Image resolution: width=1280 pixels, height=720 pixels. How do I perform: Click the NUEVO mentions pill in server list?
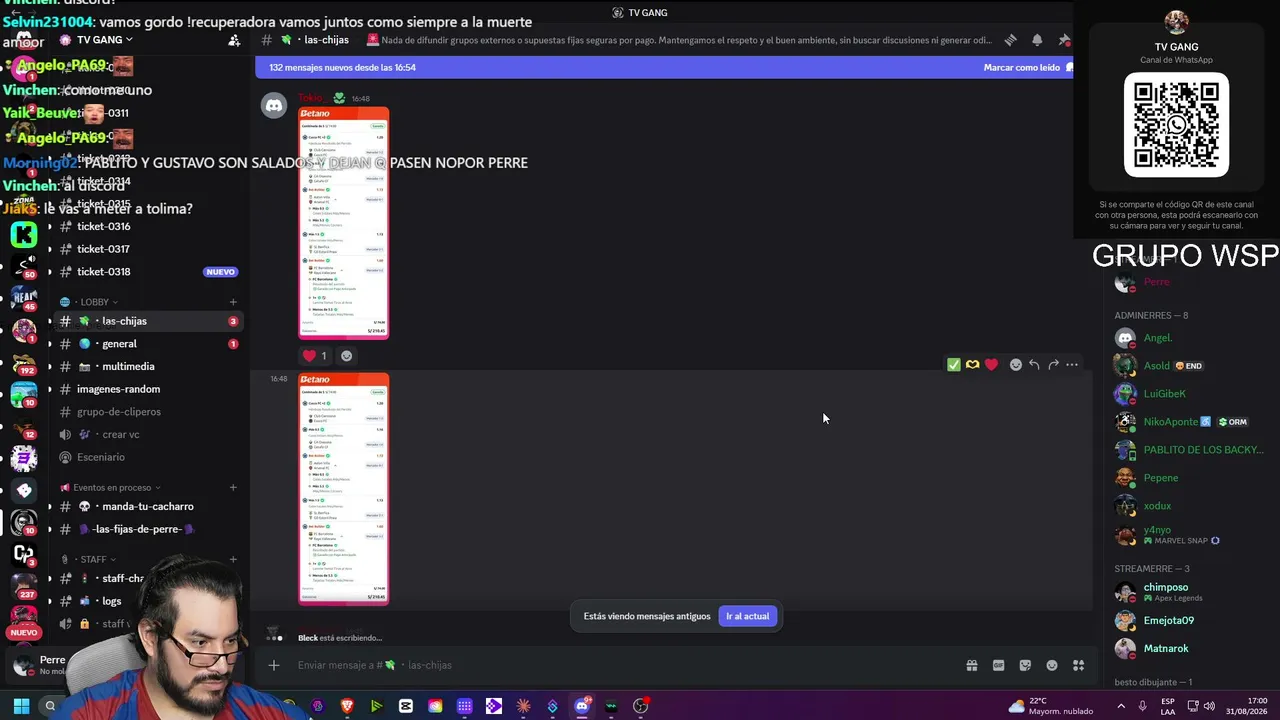[24, 633]
